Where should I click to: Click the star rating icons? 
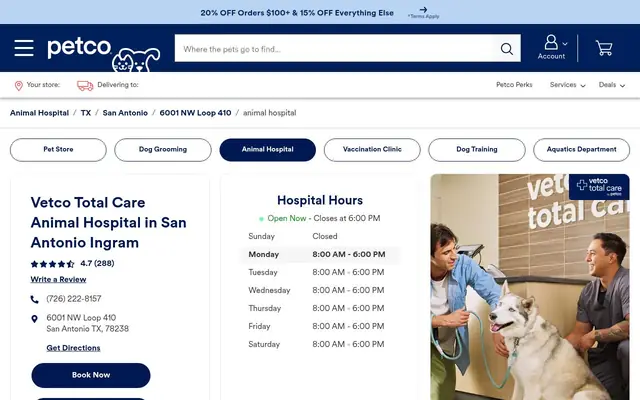[x=52, y=264]
